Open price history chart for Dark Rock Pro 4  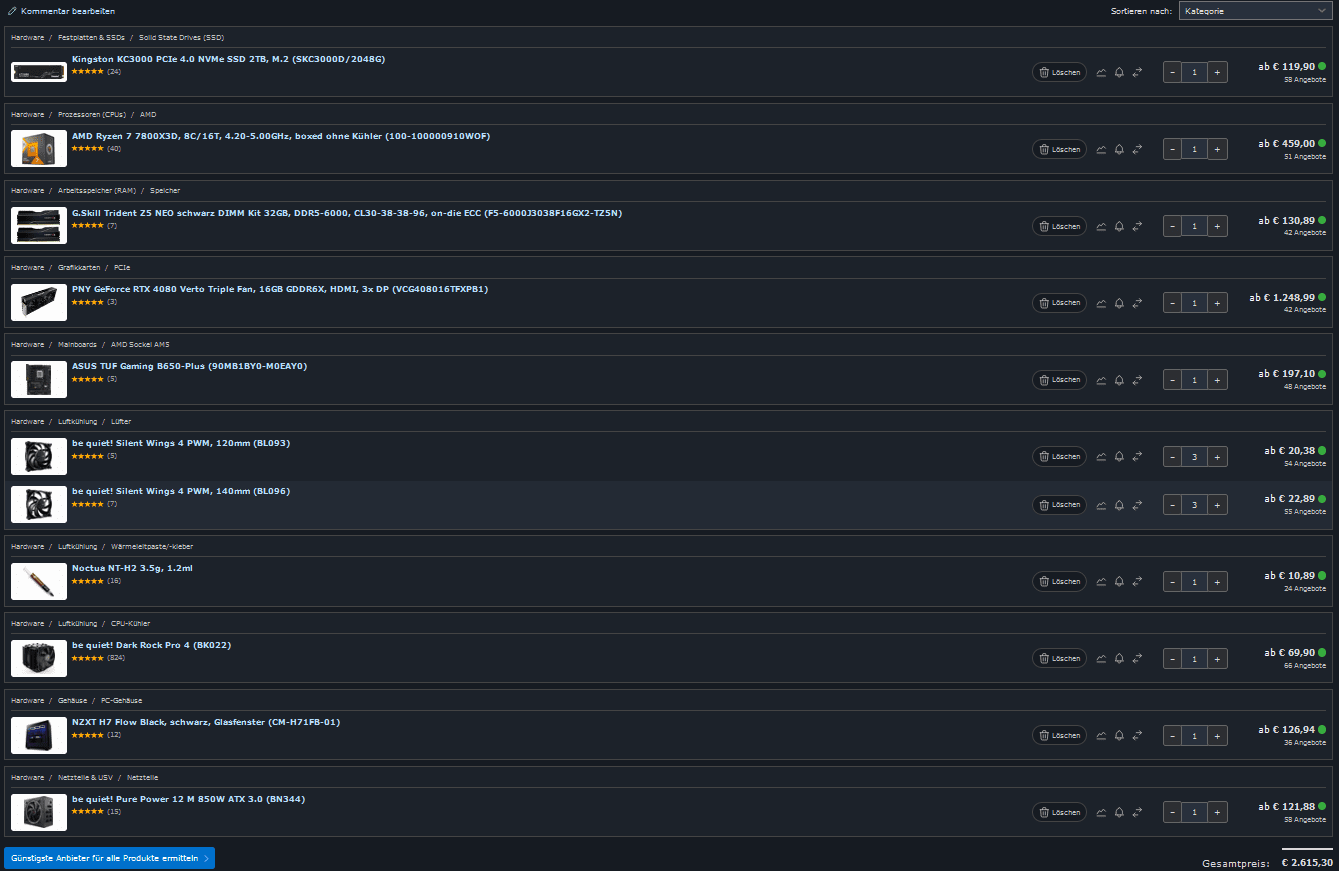pyautogui.click(x=1101, y=659)
